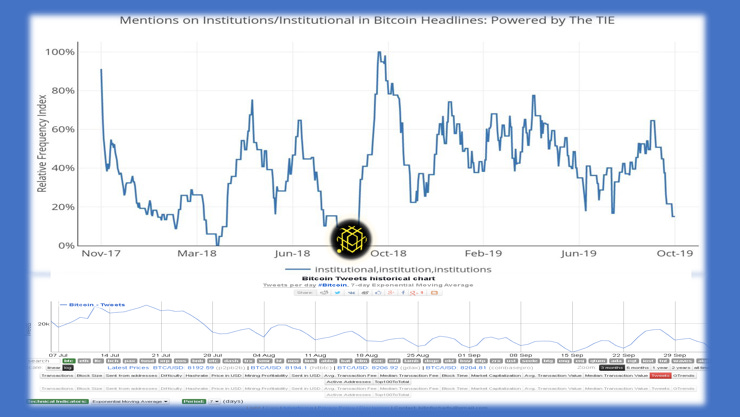
Task: Select the red highlighted Tweets tab
Action: pos(661,375)
